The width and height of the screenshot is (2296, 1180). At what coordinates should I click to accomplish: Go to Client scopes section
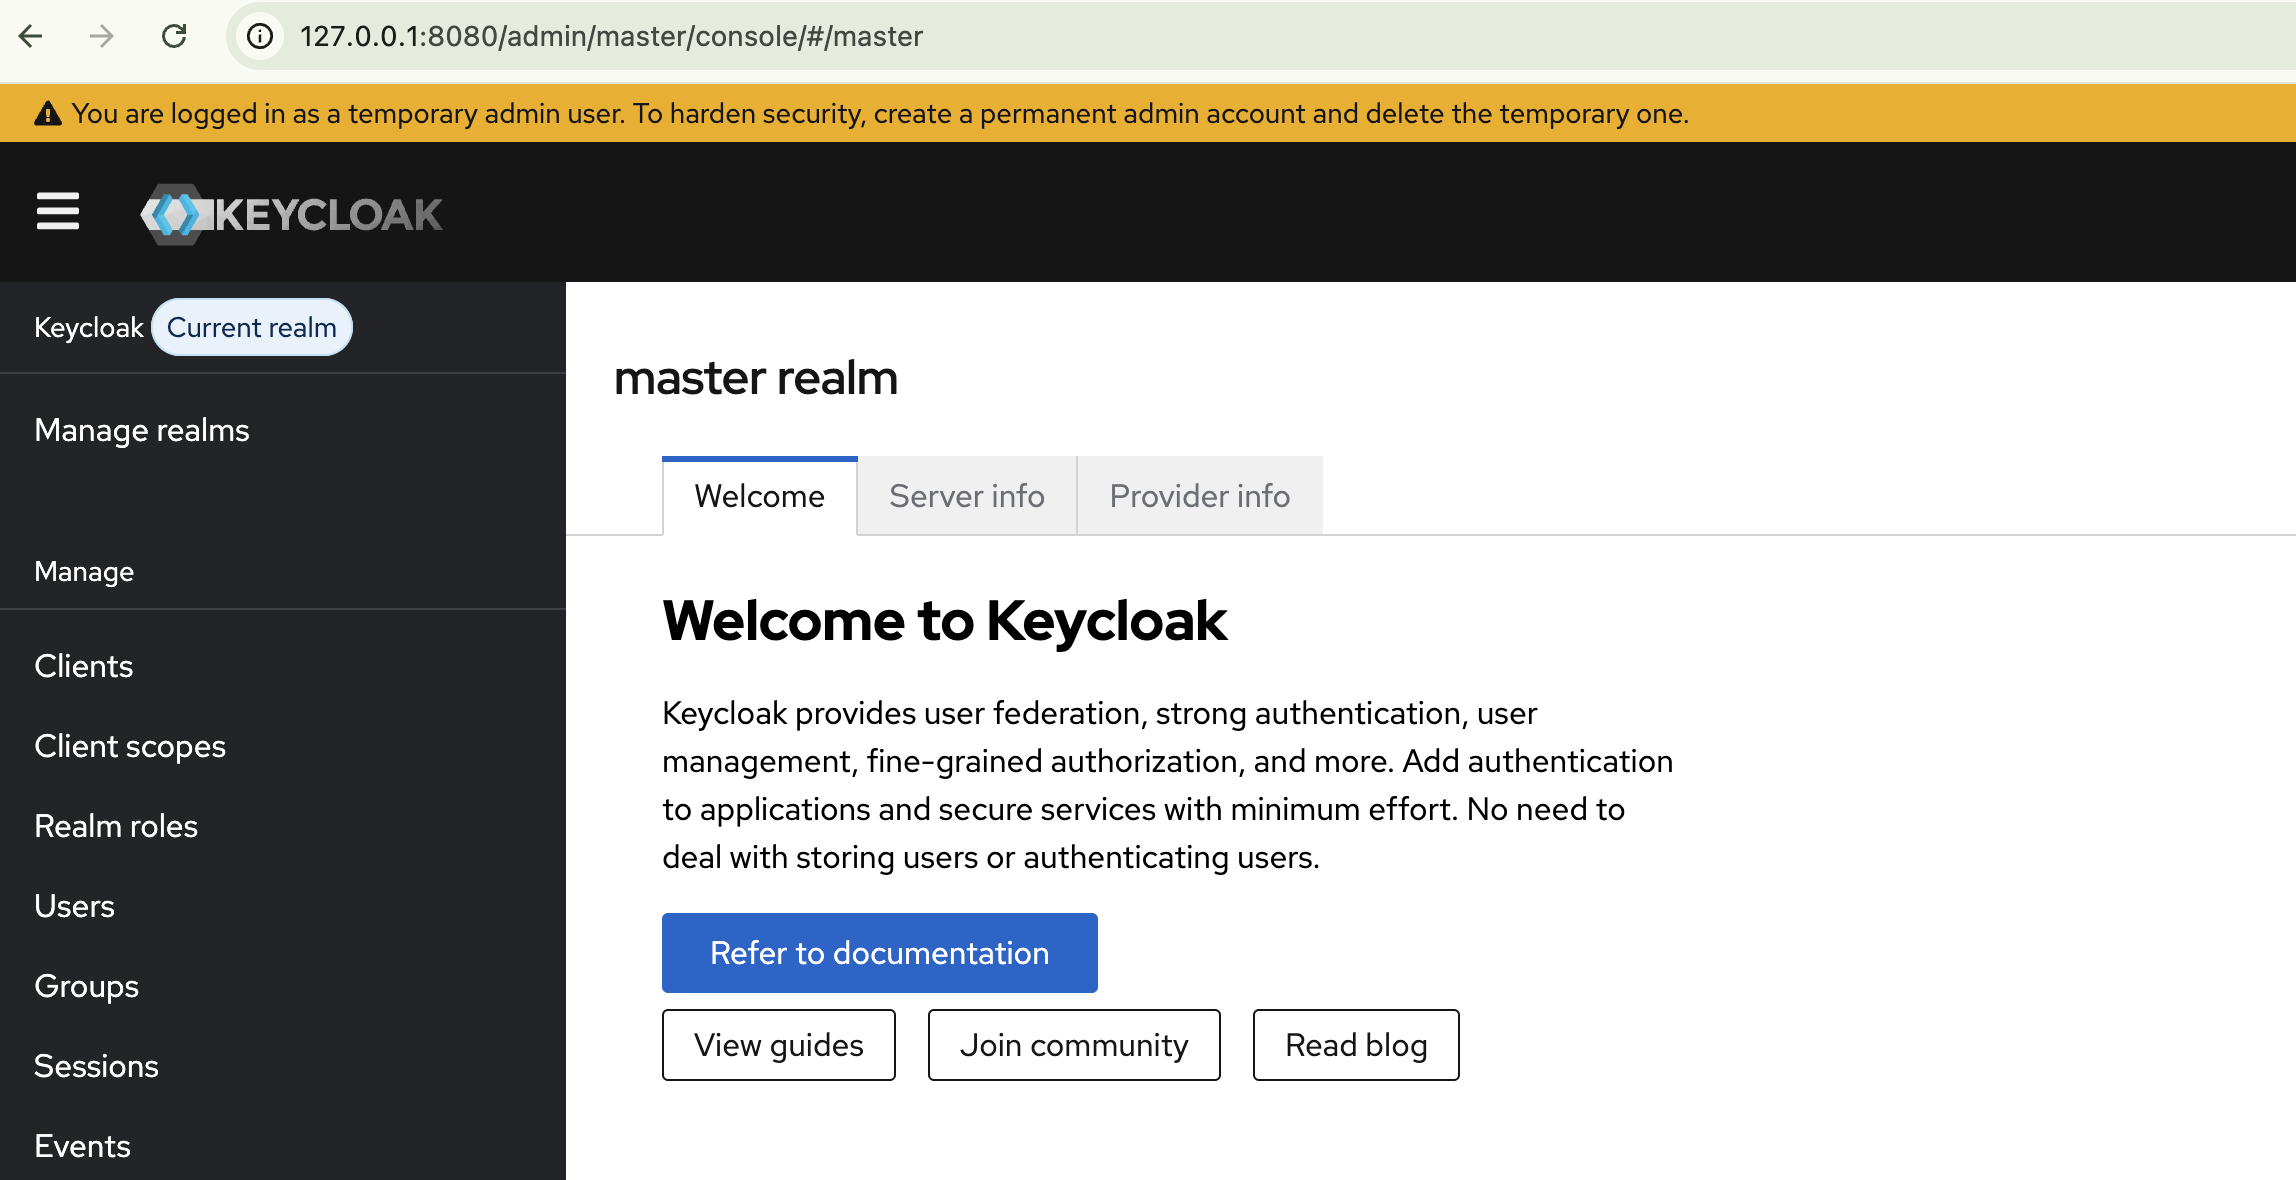(130, 746)
